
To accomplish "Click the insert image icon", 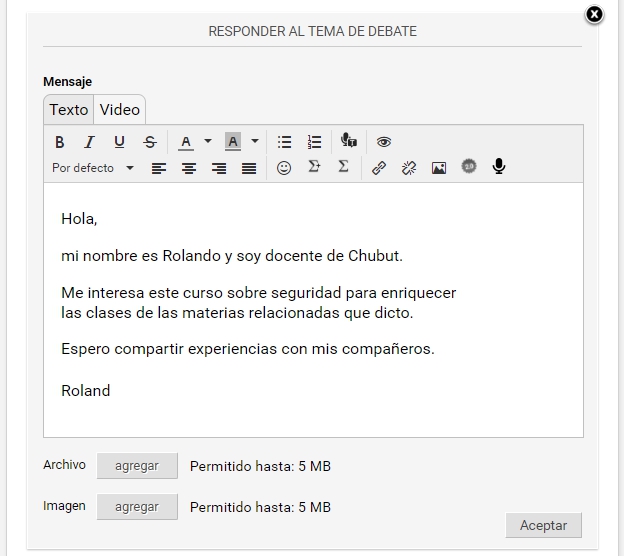I will pos(438,168).
